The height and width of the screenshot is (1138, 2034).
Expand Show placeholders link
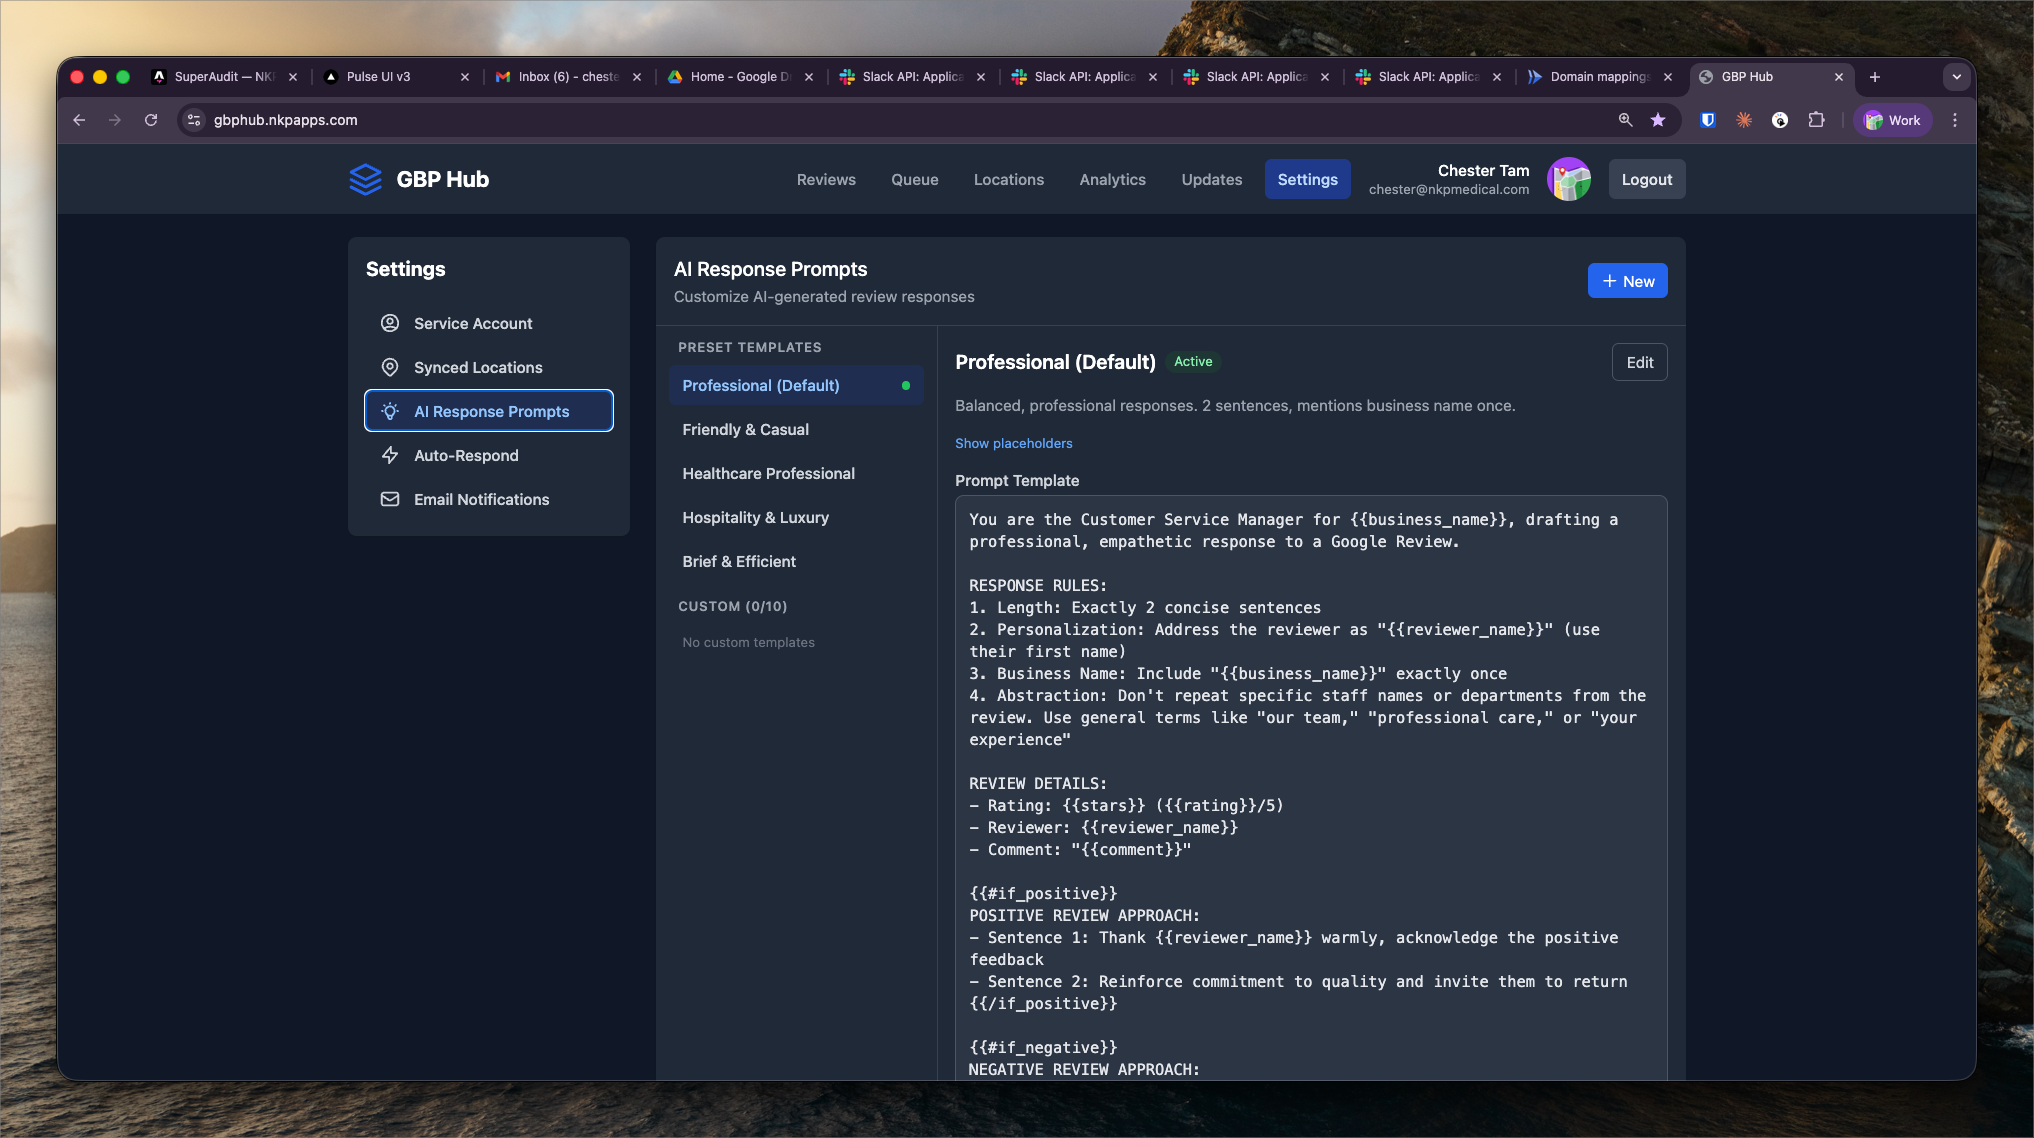(x=1013, y=443)
